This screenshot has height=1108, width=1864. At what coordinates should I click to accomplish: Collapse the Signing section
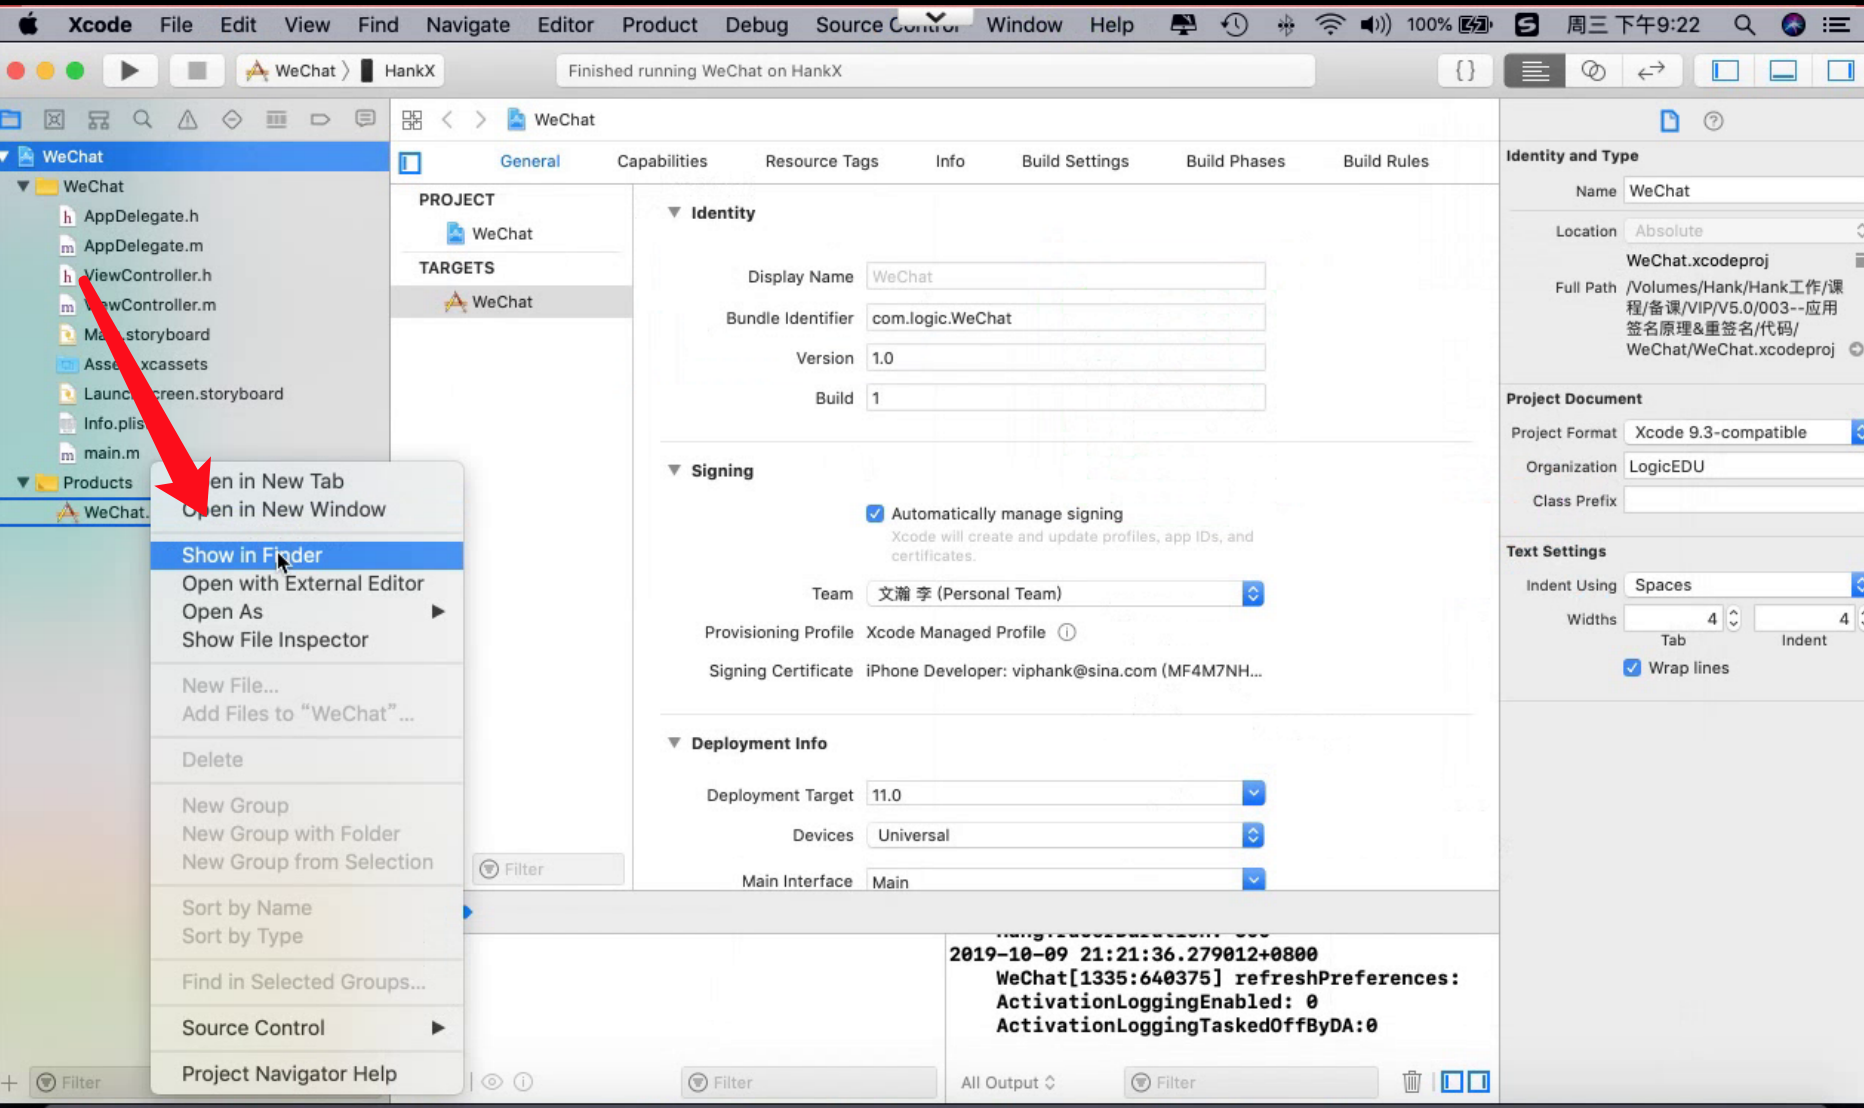(674, 470)
